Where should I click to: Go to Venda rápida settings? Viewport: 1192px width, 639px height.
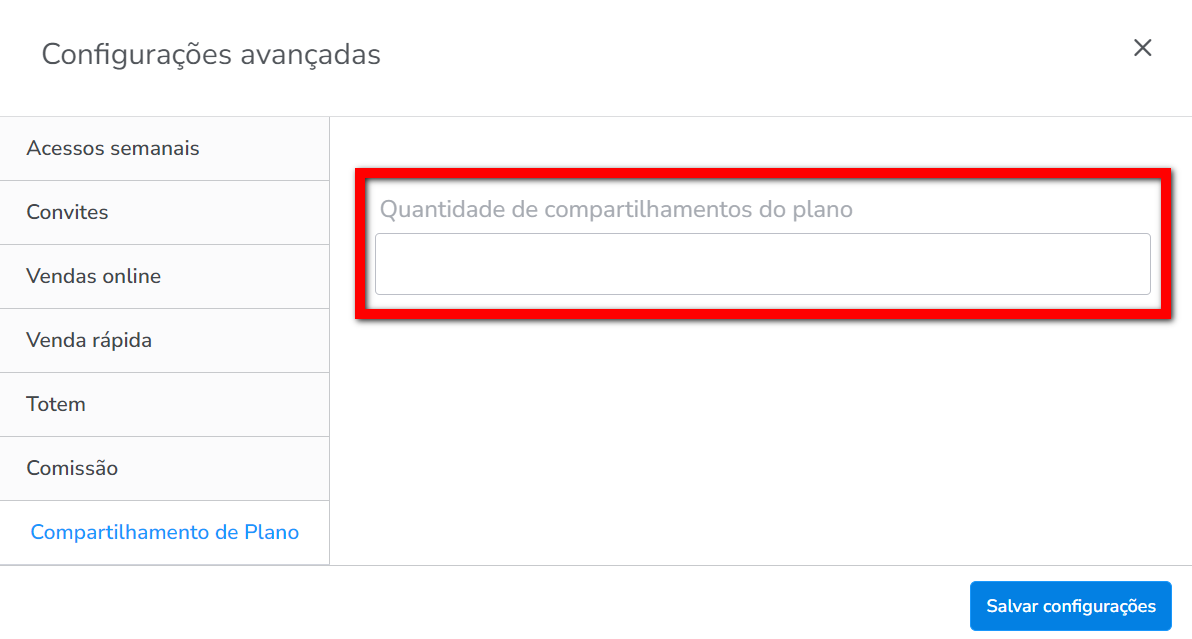[89, 340]
